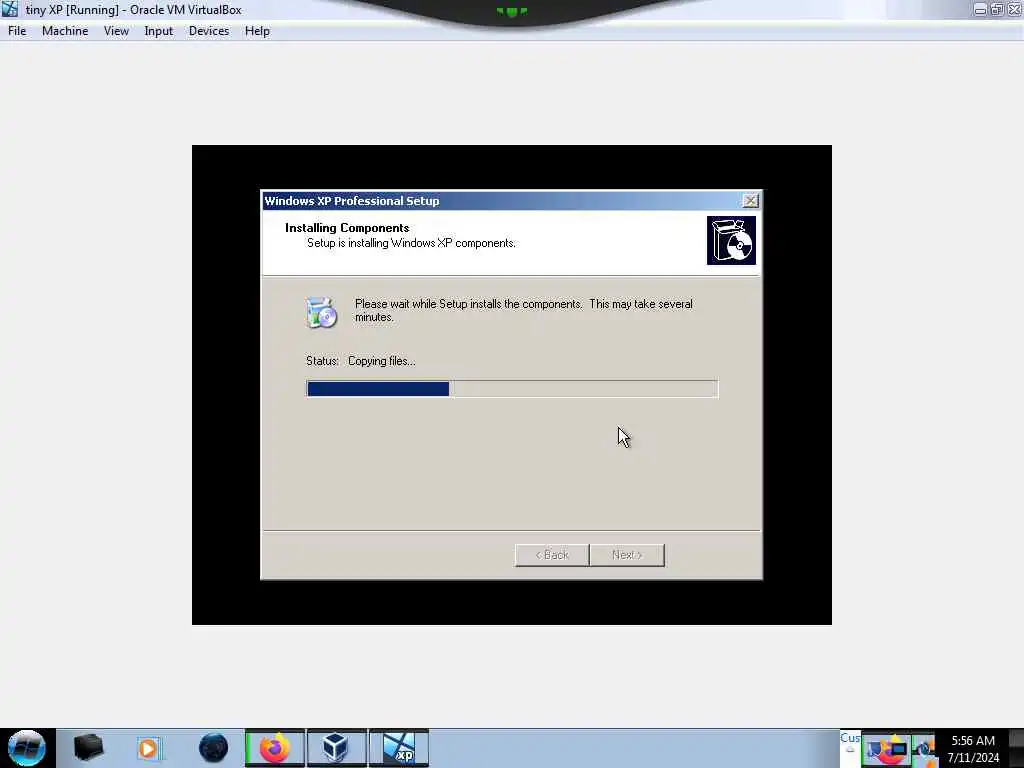Open the Devices menu
Screen dimensions: 1024x768
(209, 31)
